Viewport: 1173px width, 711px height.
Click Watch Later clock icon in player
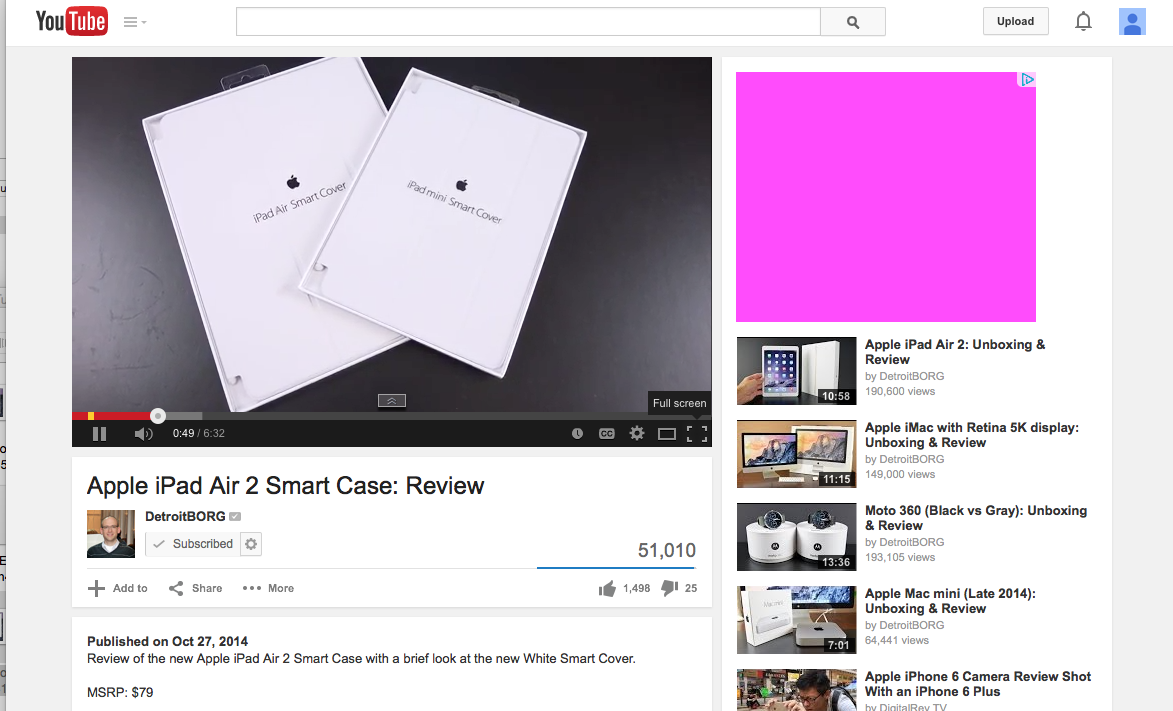click(x=578, y=433)
